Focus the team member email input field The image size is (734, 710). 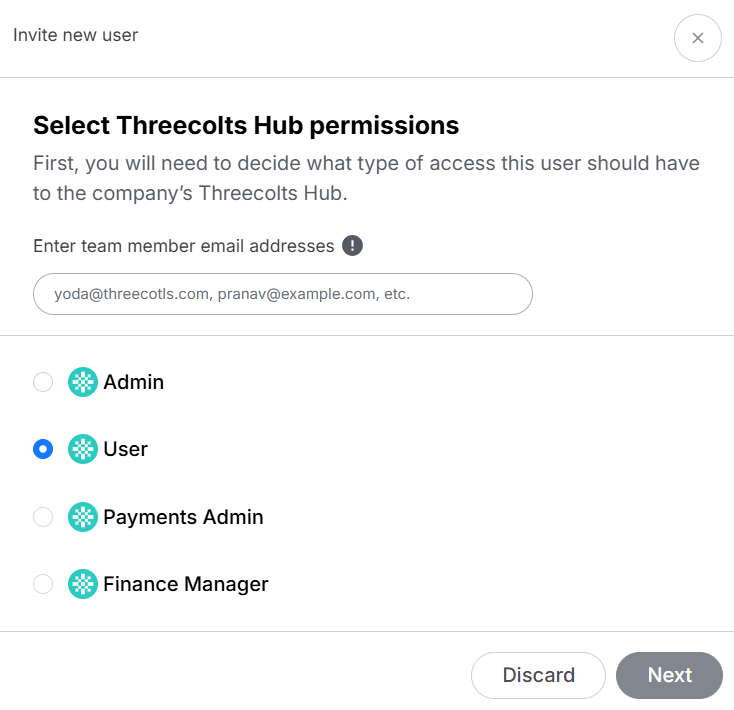click(x=282, y=295)
